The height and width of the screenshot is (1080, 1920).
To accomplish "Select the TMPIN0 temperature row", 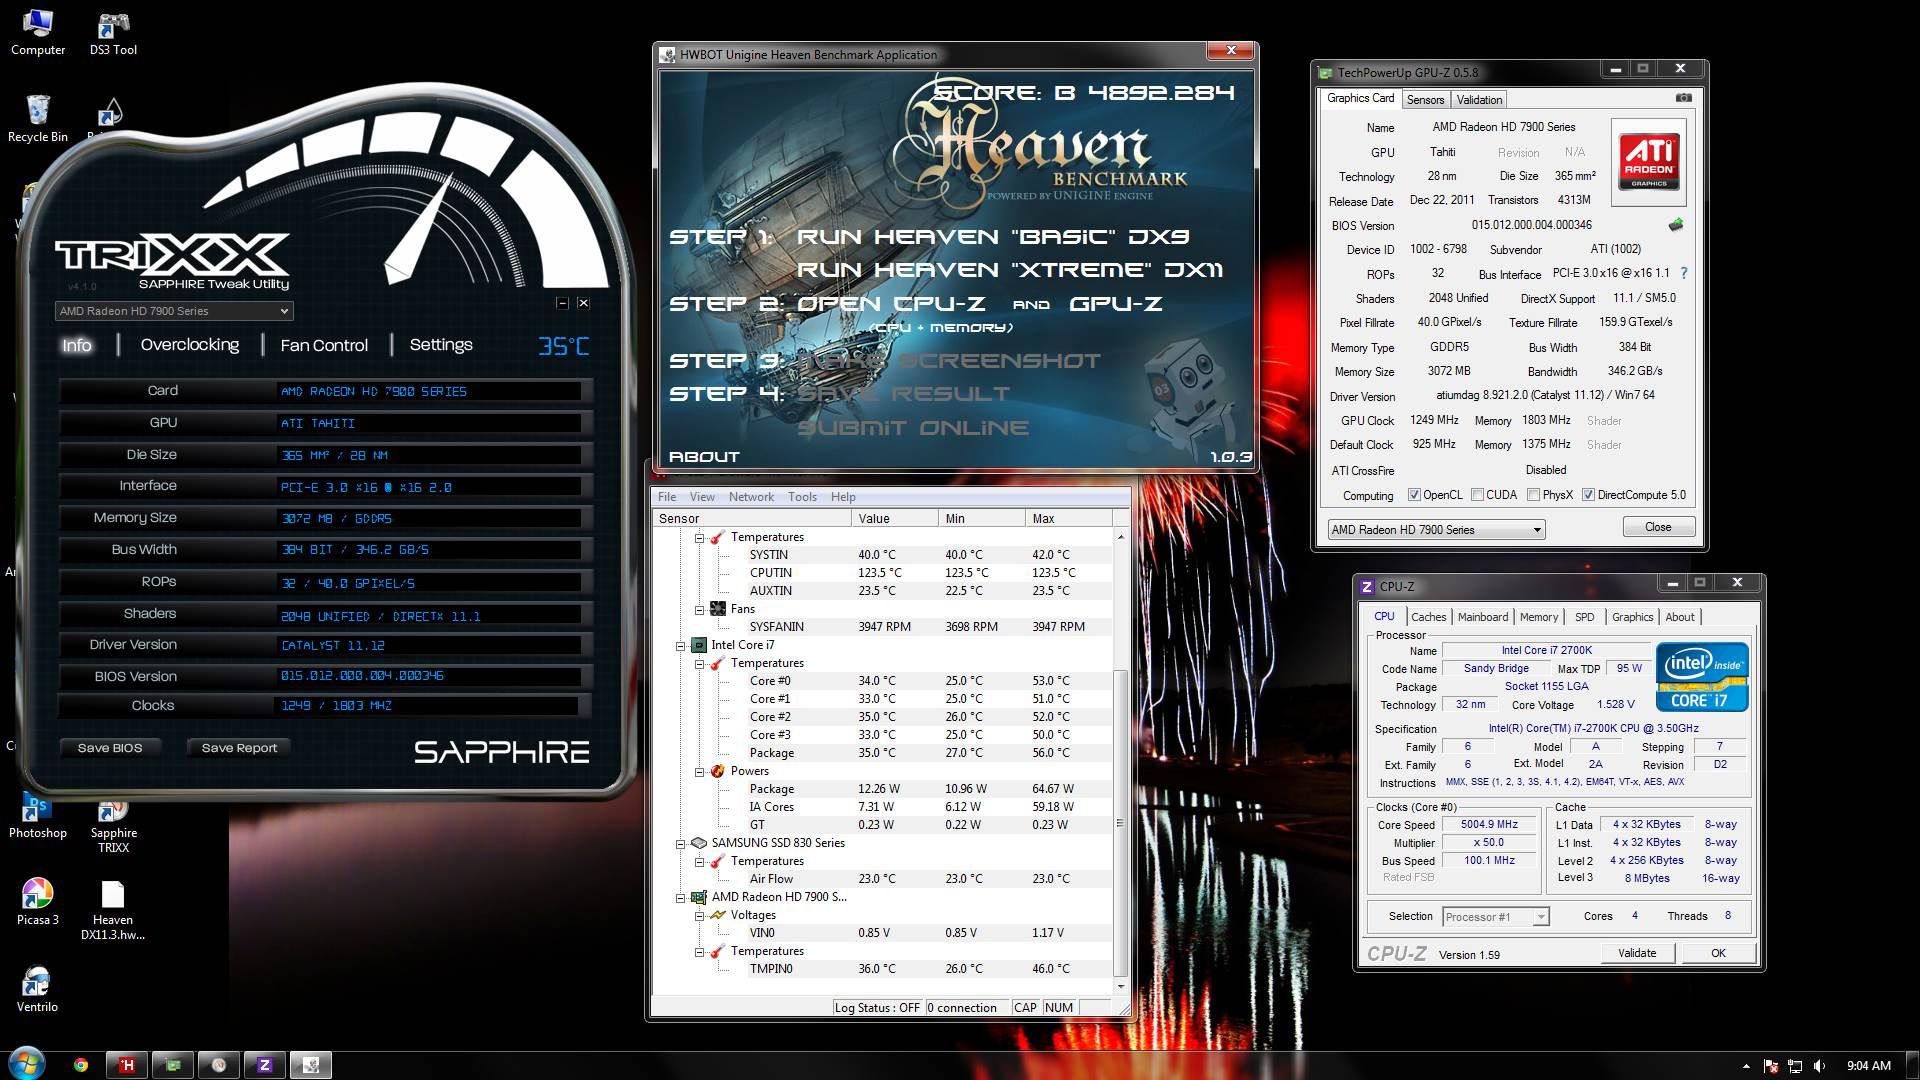I will [882, 969].
